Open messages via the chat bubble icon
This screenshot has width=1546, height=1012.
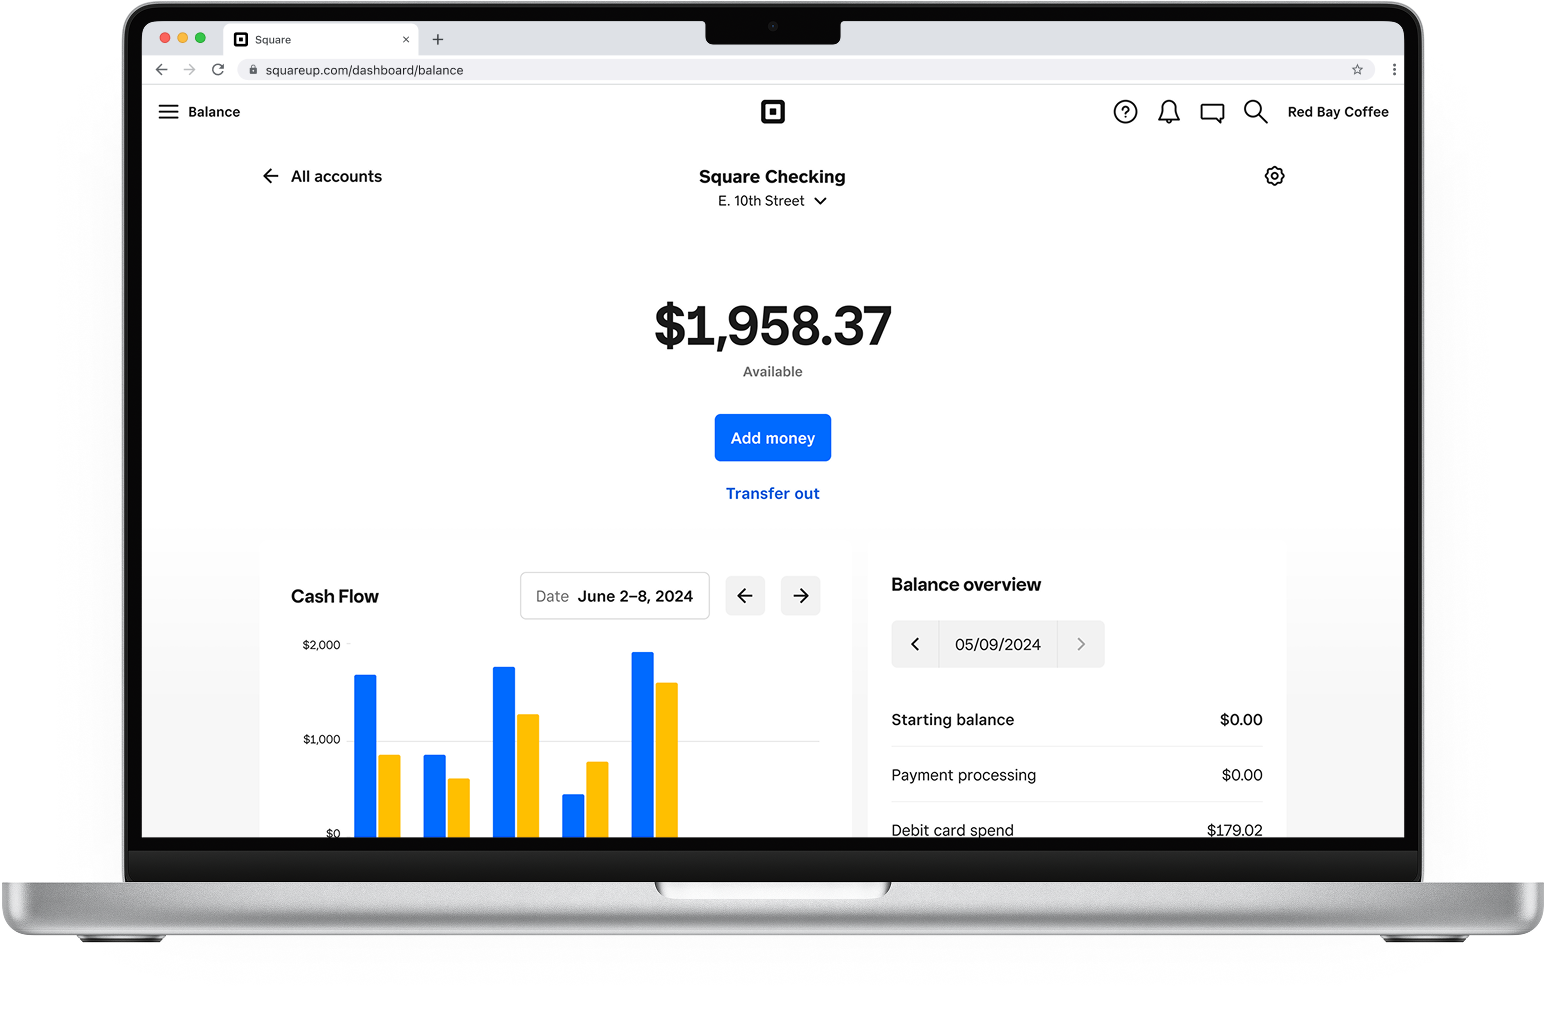[1212, 112]
